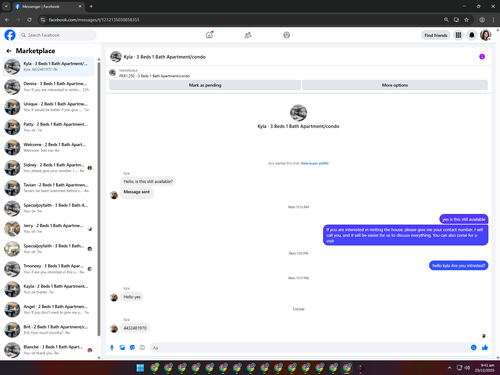Click the More options button
Screen dimensions: 500x375
pyautogui.click(x=395, y=85)
